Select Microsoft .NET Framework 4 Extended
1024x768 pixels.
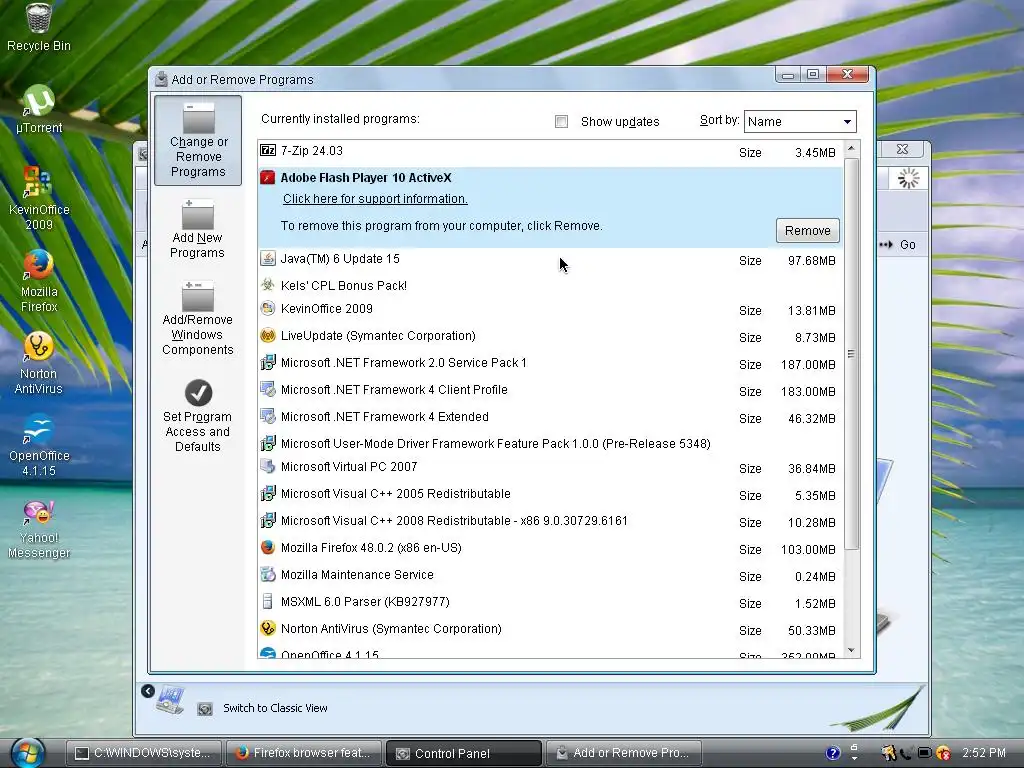click(x=550, y=417)
